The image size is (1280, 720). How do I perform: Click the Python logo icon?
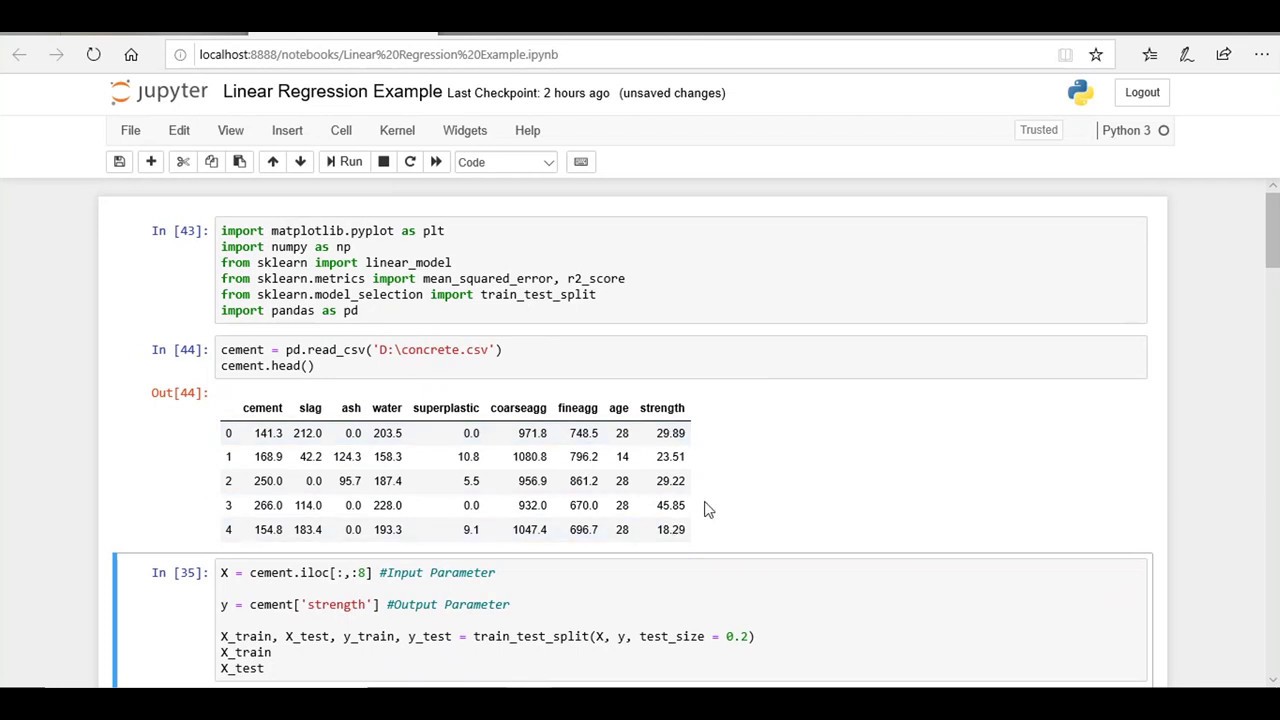click(x=1080, y=92)
